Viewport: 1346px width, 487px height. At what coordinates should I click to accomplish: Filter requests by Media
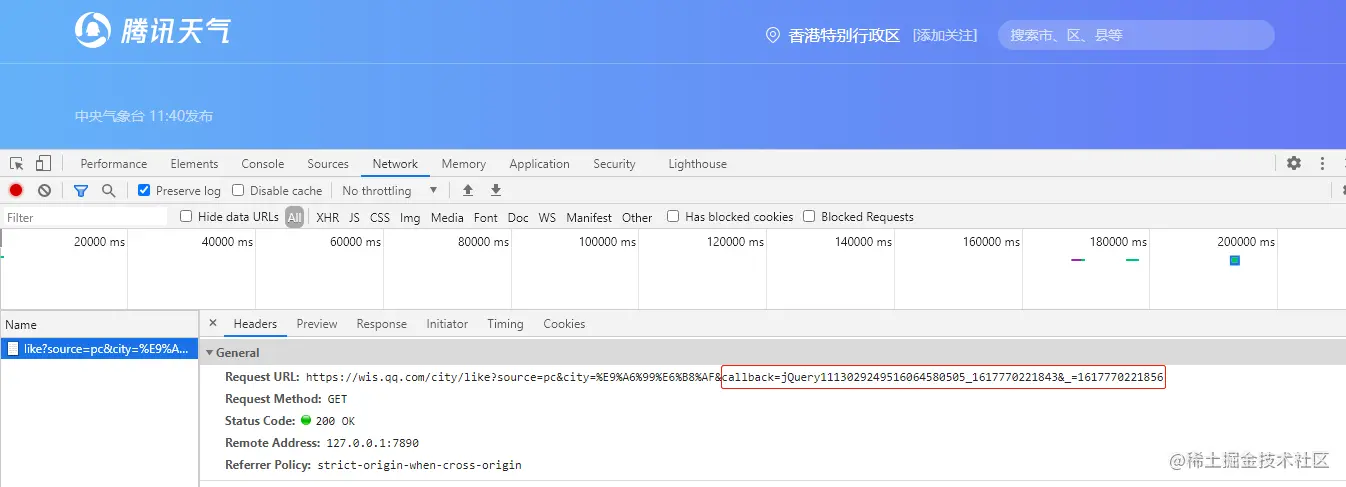click(447, 217)
